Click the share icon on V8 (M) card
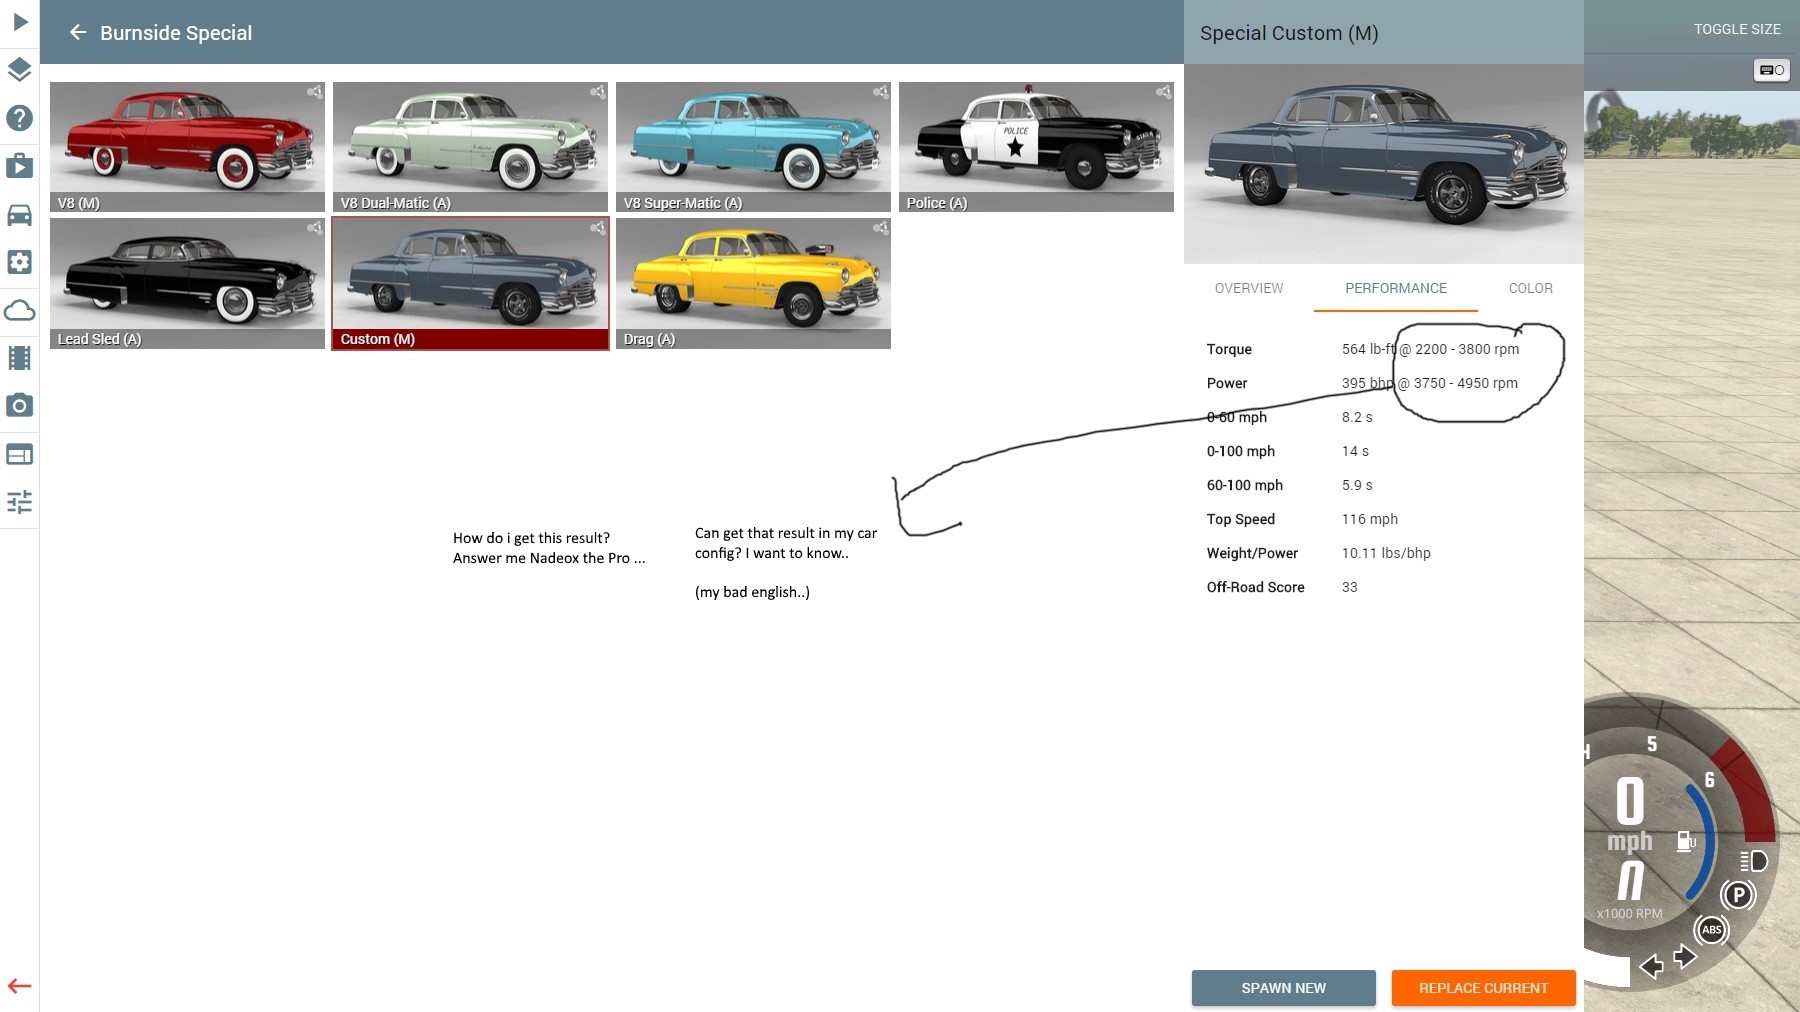 point(314,92)
